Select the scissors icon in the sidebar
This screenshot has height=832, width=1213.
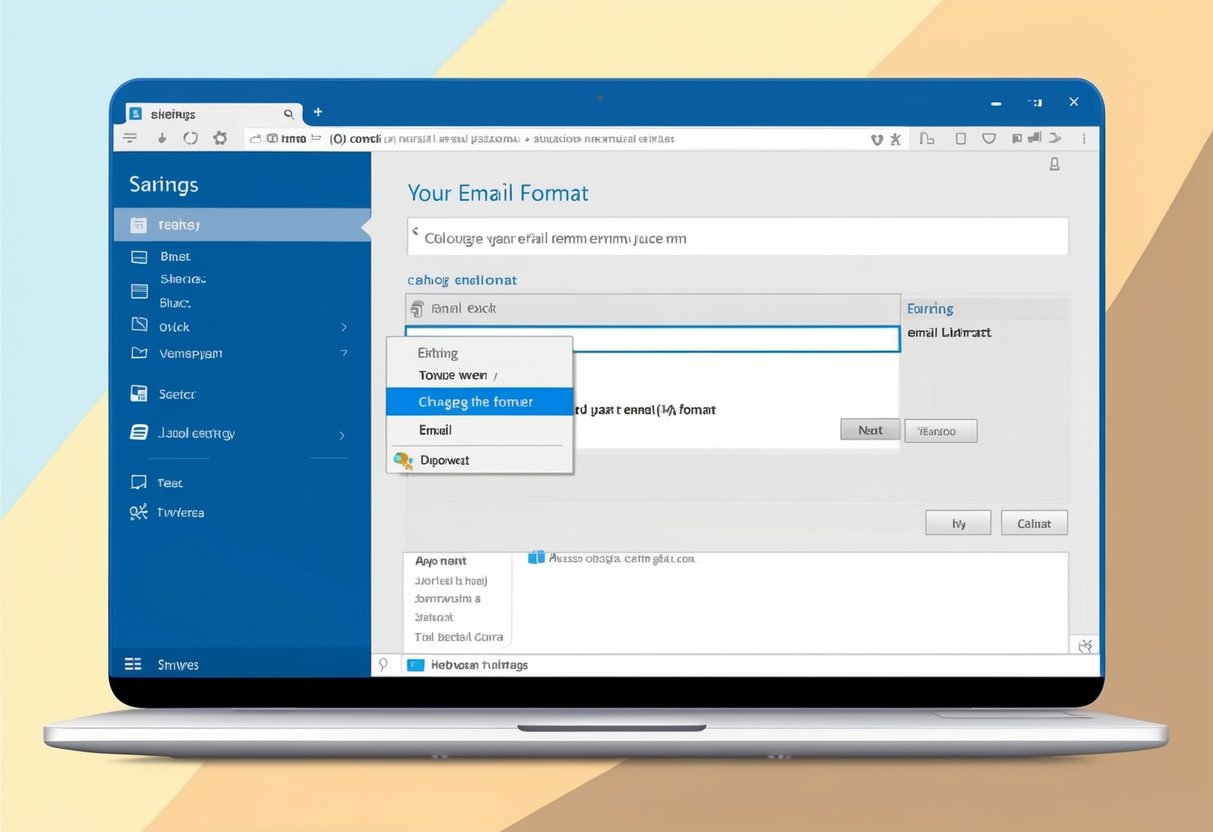click(137, 512)
